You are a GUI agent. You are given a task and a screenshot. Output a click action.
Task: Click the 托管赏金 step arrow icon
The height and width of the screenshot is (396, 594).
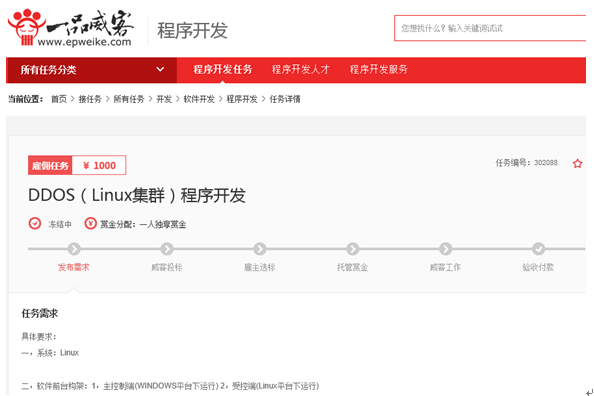tap(353, 249)
